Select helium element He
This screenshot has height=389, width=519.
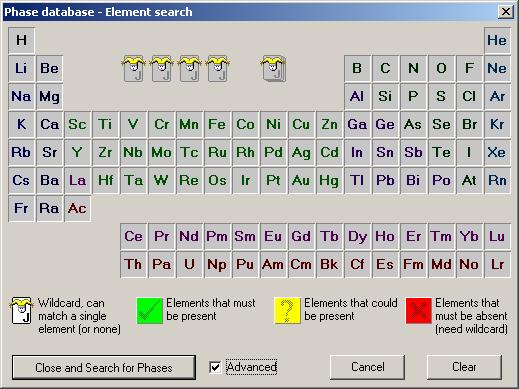(x=497, y=40)
